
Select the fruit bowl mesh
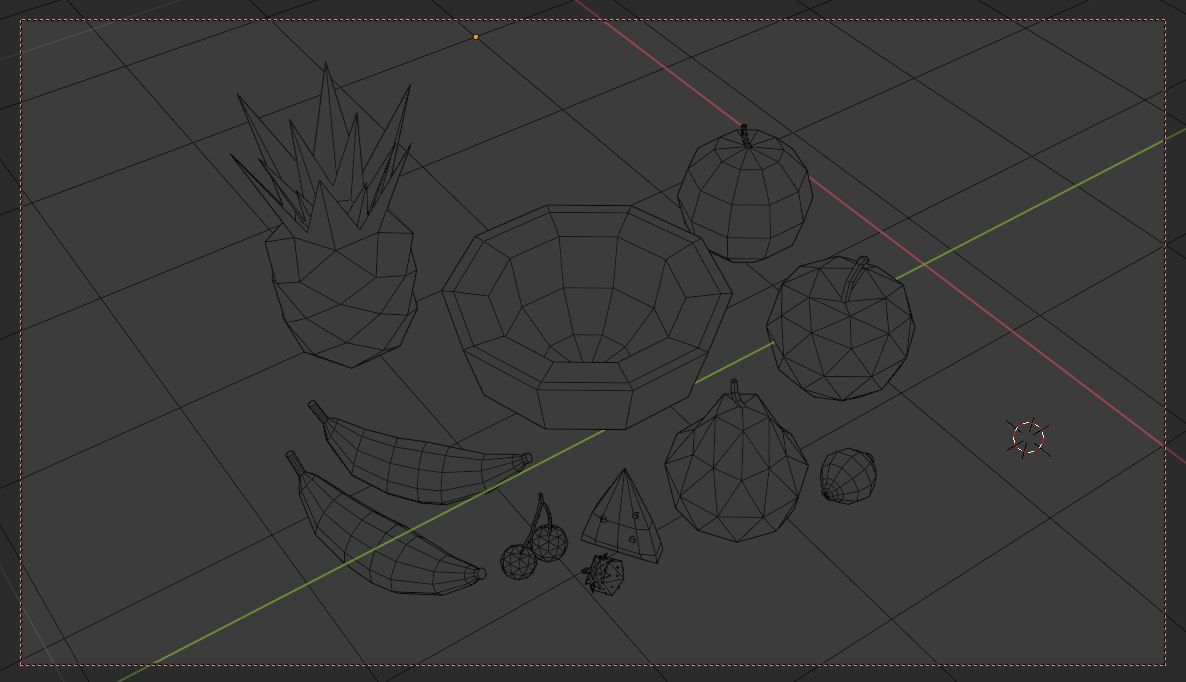(587, 318)
